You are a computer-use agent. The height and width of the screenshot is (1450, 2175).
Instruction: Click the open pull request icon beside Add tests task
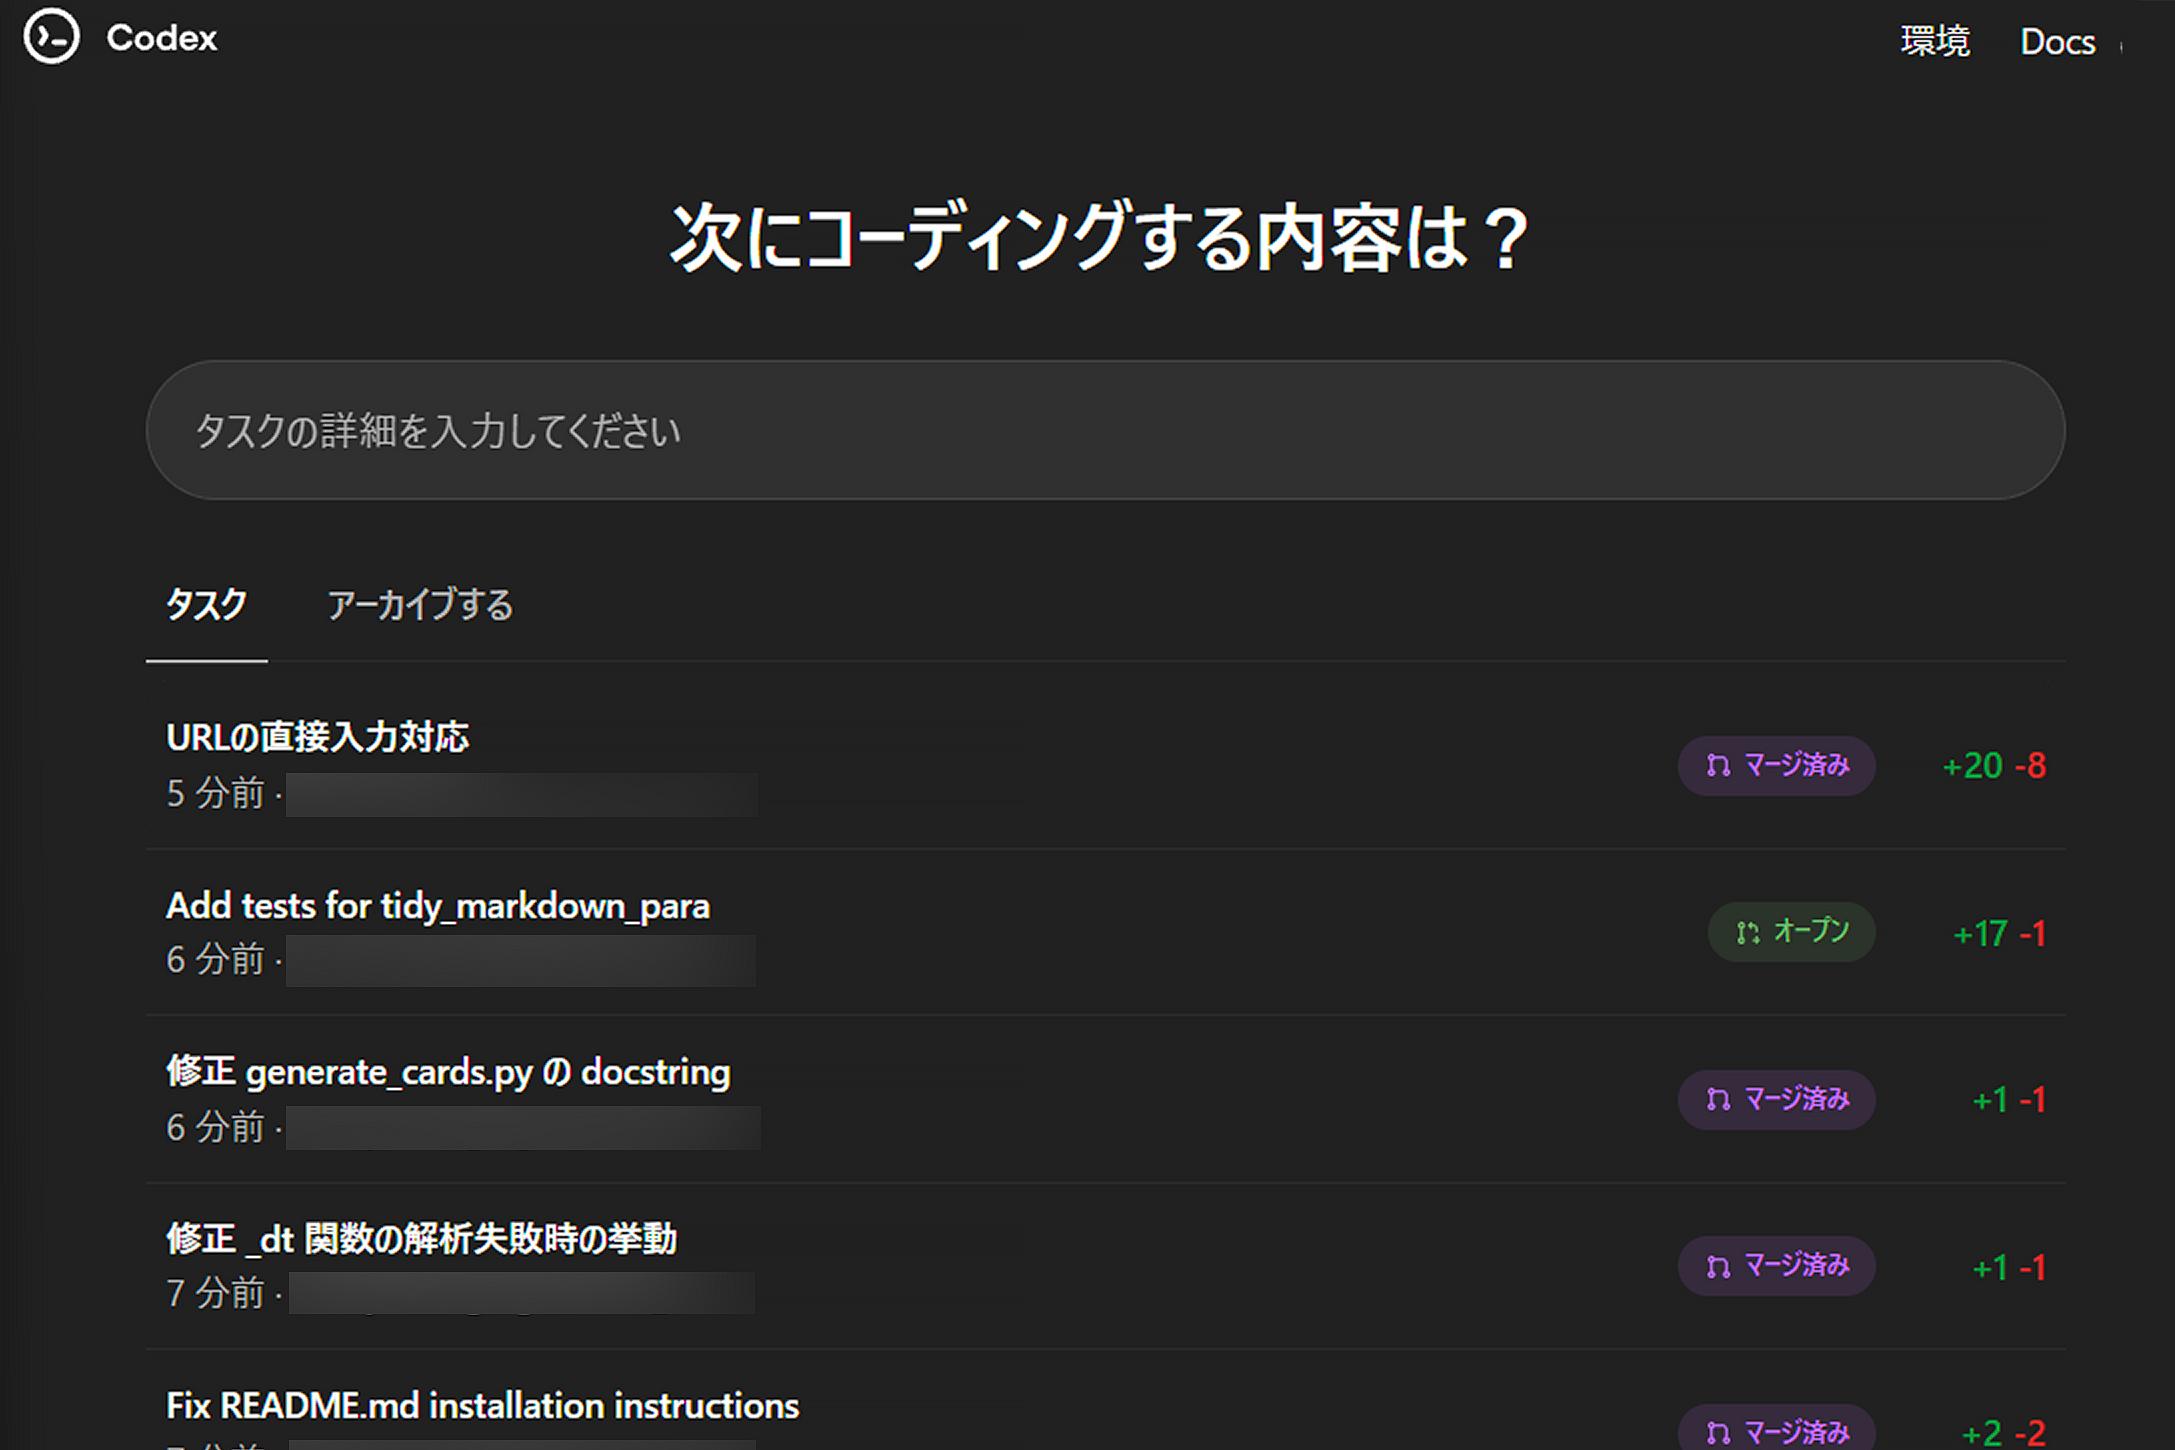1747,932
